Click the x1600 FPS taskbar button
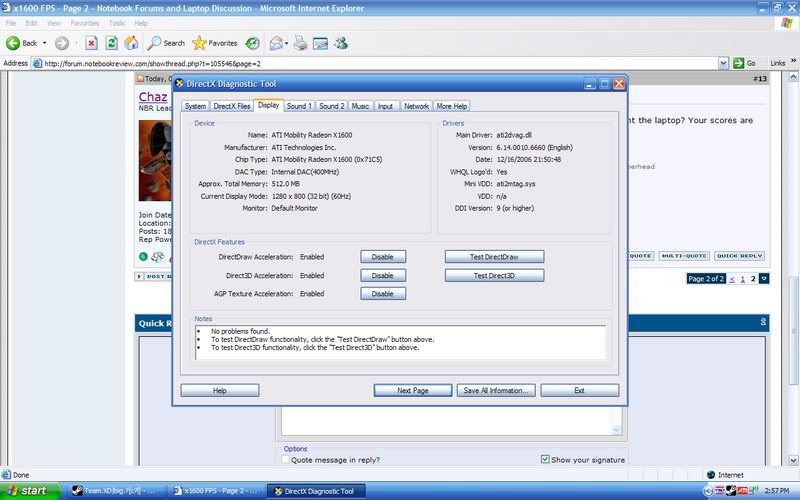Screen dimensions: 800x500 tap(216, 491)
